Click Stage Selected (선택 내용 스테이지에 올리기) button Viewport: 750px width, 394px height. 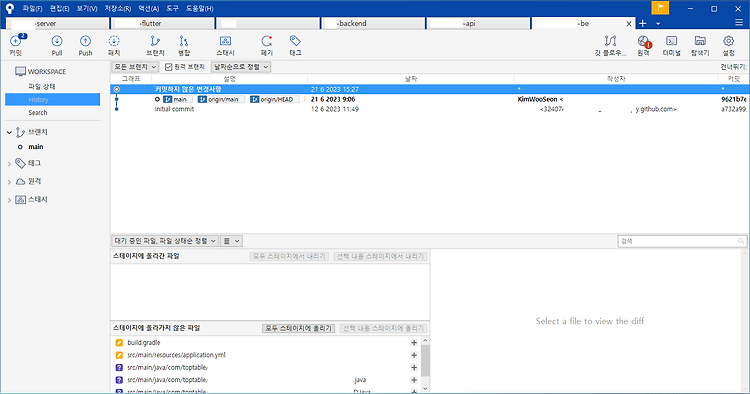coord(384,328)
